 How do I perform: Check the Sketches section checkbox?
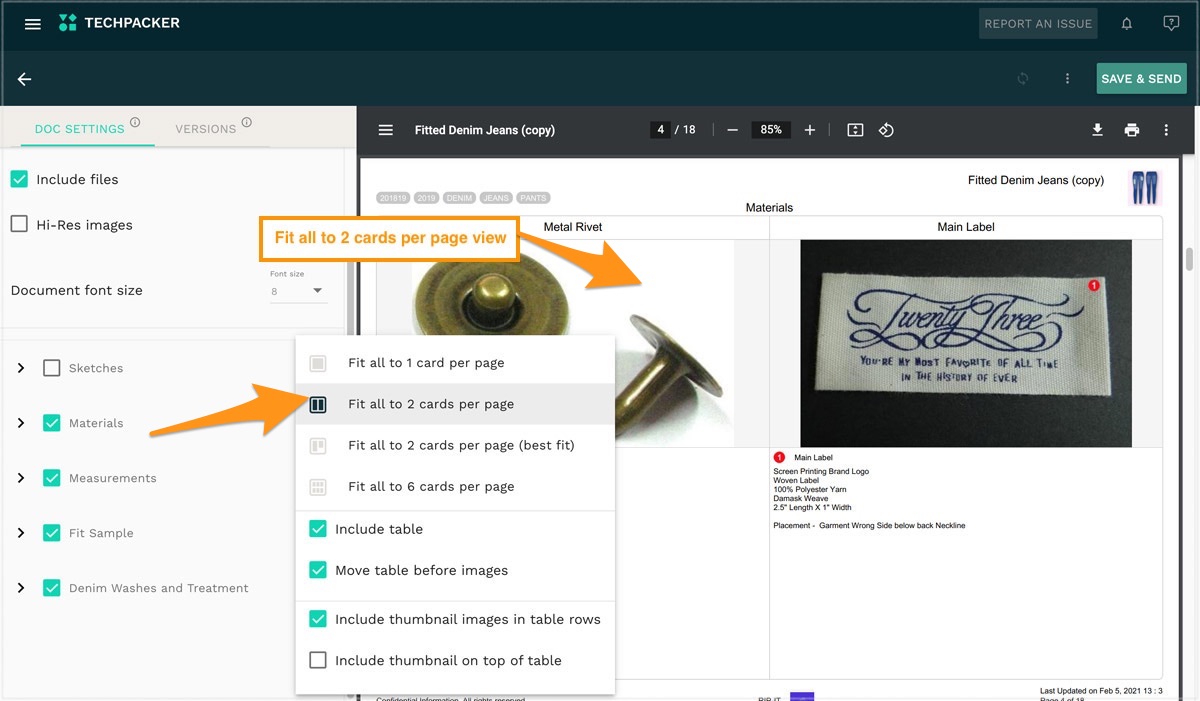click(52, 368)
